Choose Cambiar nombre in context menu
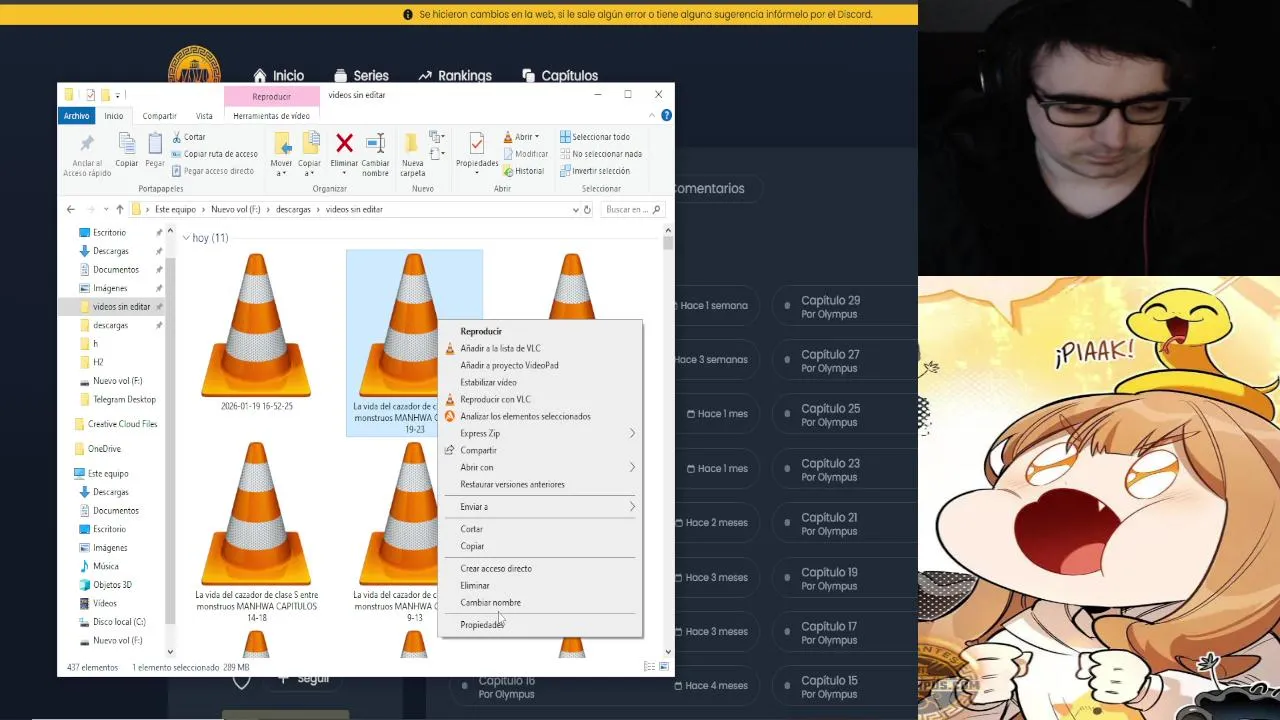Image resolution: width=1280 pixels, height=720 pixels. (490, 602)
